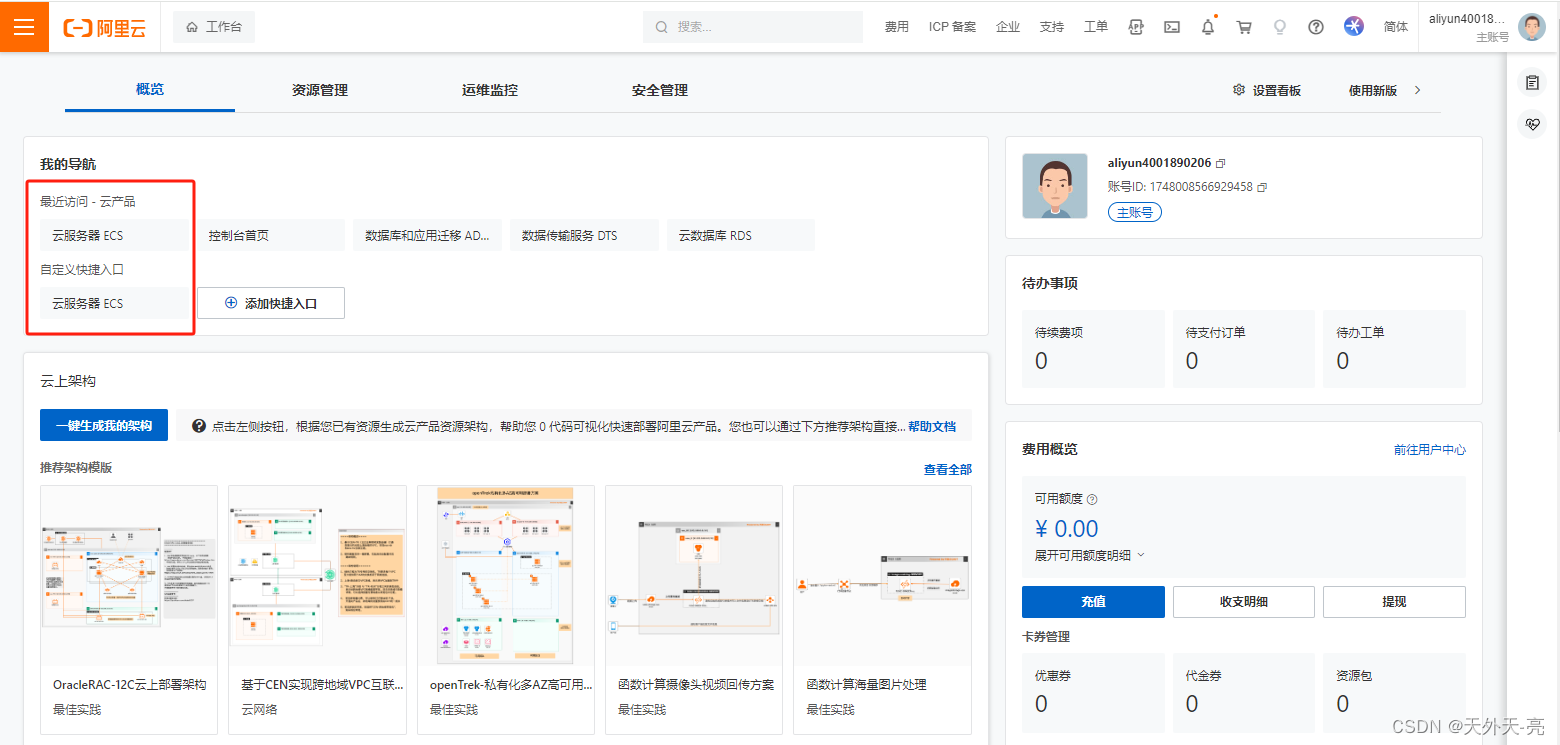The image size is (1560, 745).
Task: Open the orange hamburger menu
Action: click(x=24, y=27)
